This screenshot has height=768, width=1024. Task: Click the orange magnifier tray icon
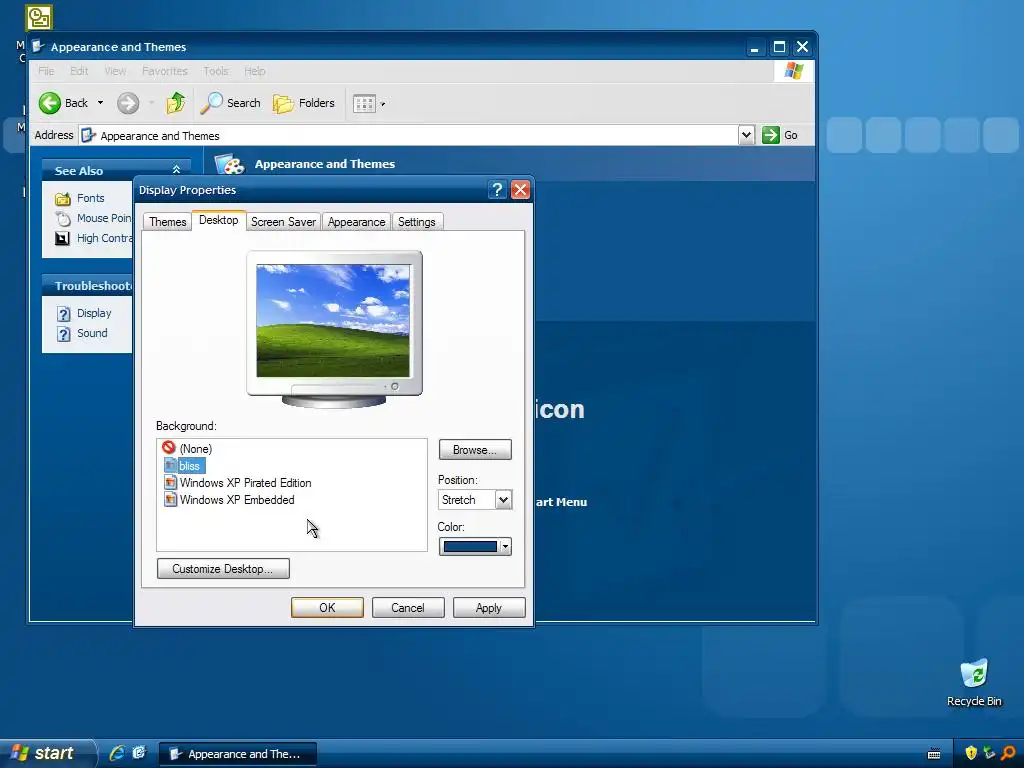click(x=1008, y=753)
